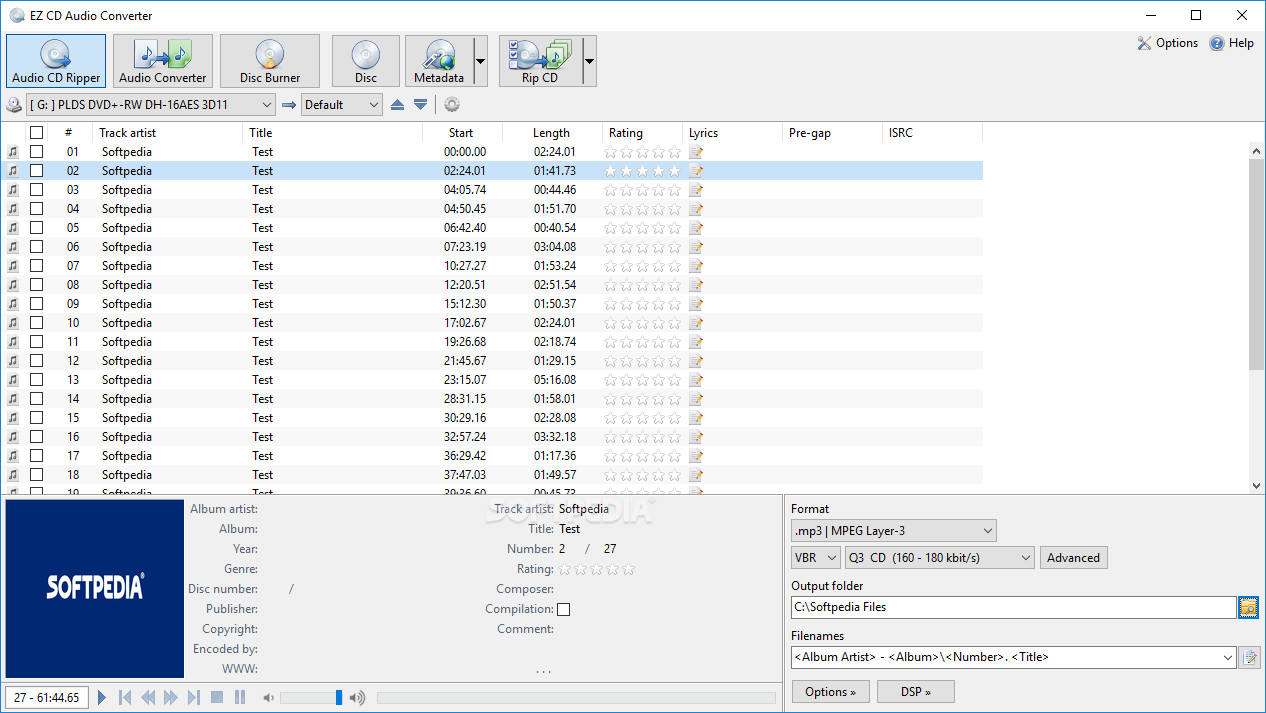Skip to the next track
1266x713 pixels.
click(194, 697)
